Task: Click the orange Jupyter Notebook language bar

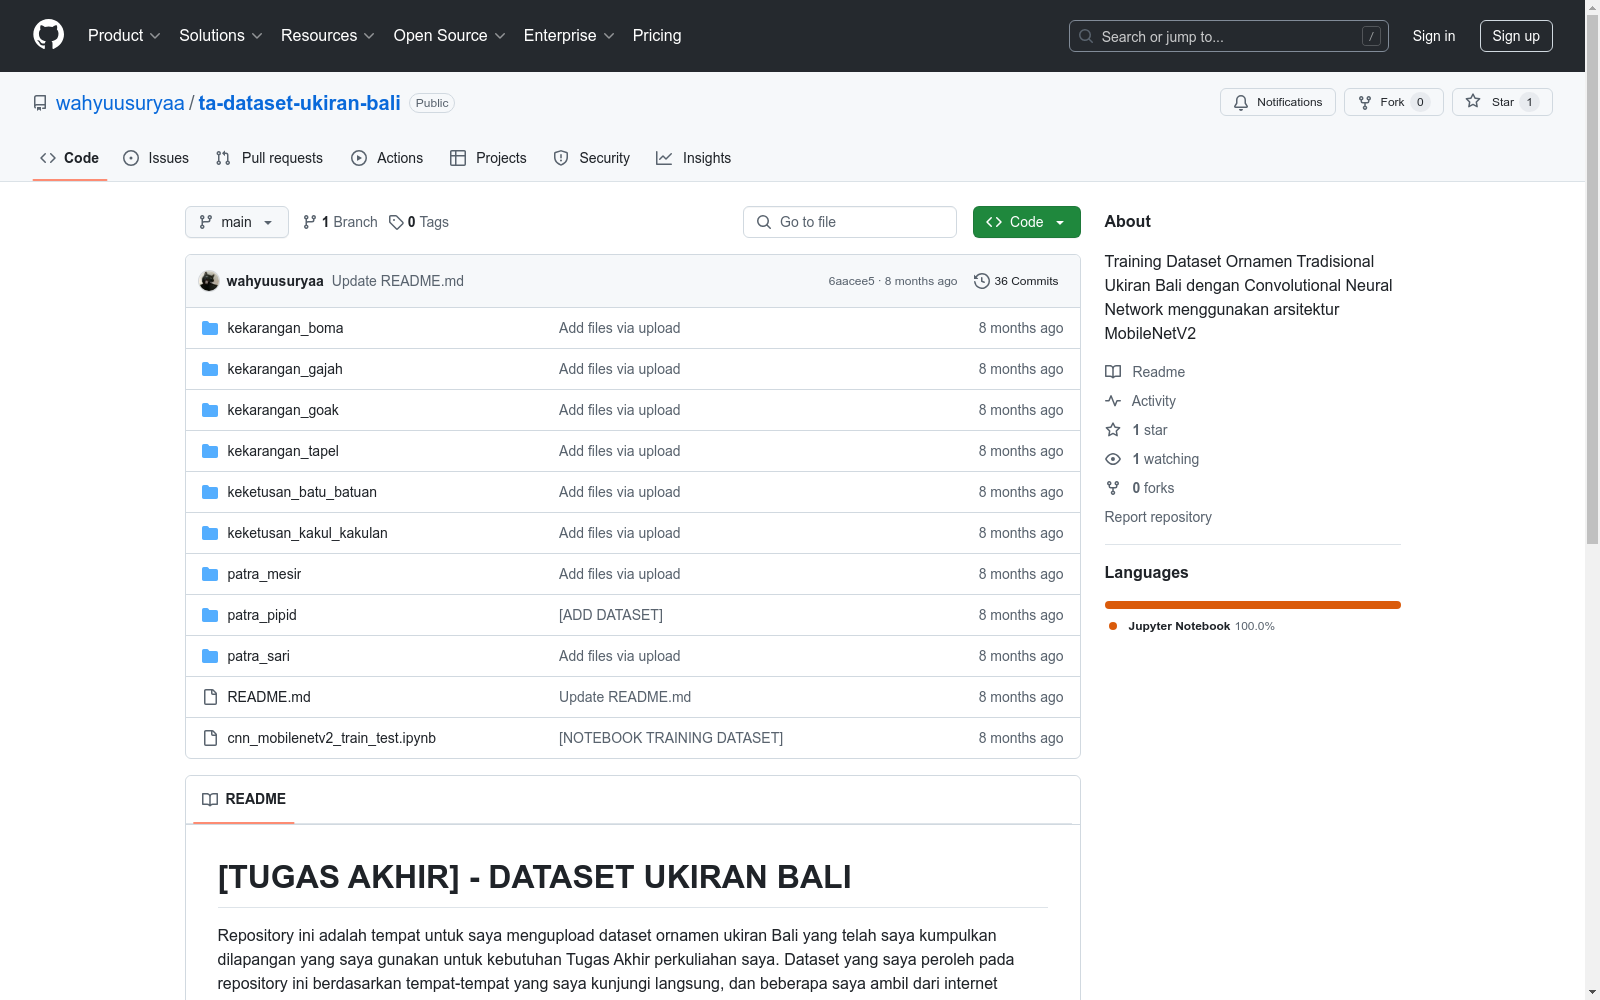Action: [x=1253, y=605]
